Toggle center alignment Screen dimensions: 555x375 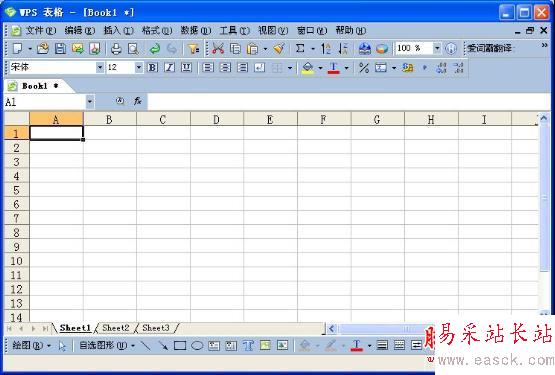pos(225,67)
